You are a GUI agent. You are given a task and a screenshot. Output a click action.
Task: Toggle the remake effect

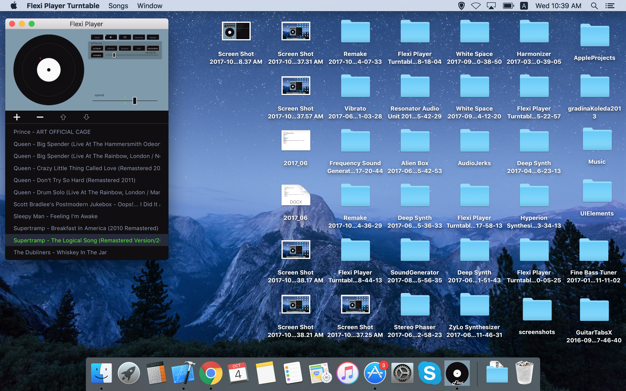coord(97,55)
